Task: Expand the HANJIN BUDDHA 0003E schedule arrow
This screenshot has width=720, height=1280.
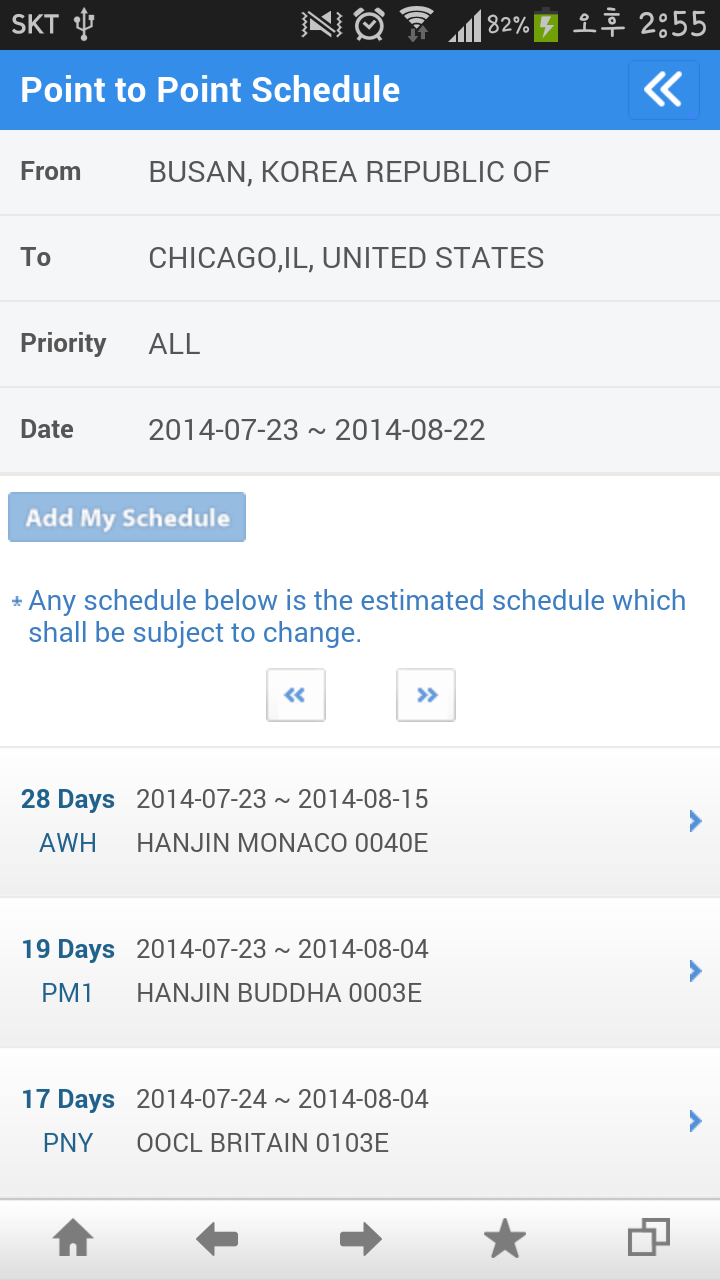Action: pyautogui.click(x=696, y=971)
